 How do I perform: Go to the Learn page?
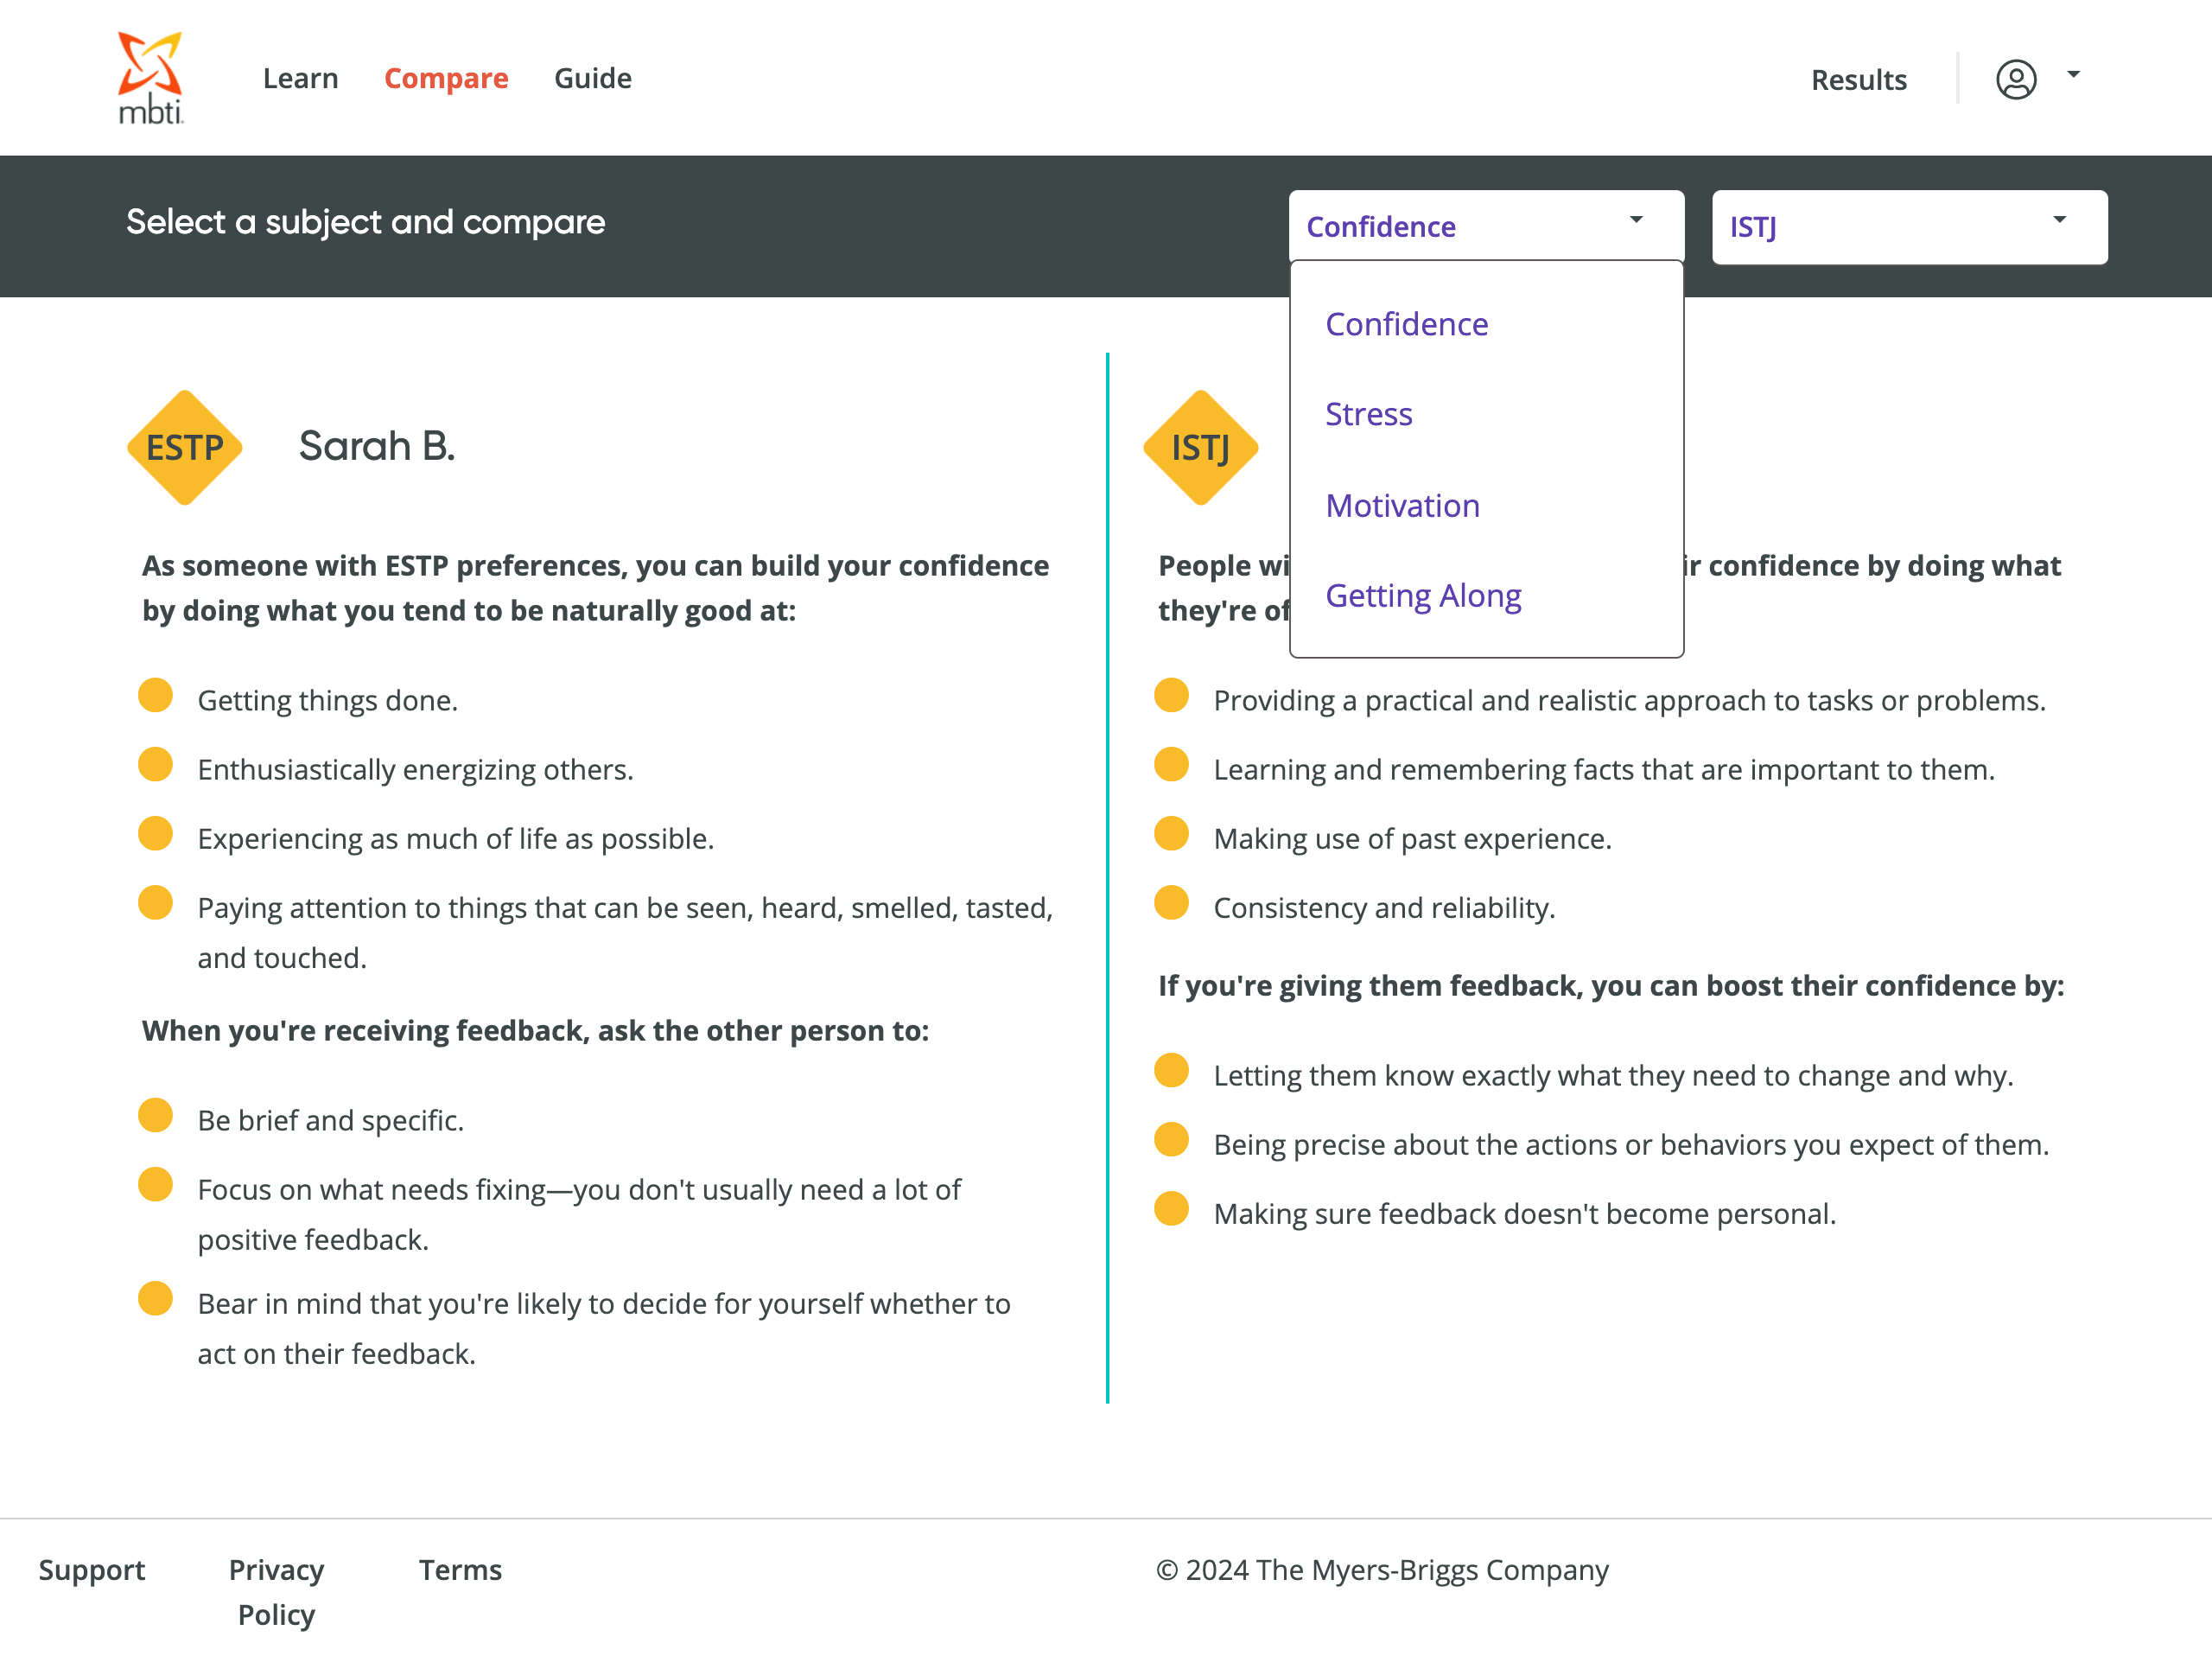click(x=300, y=78)
